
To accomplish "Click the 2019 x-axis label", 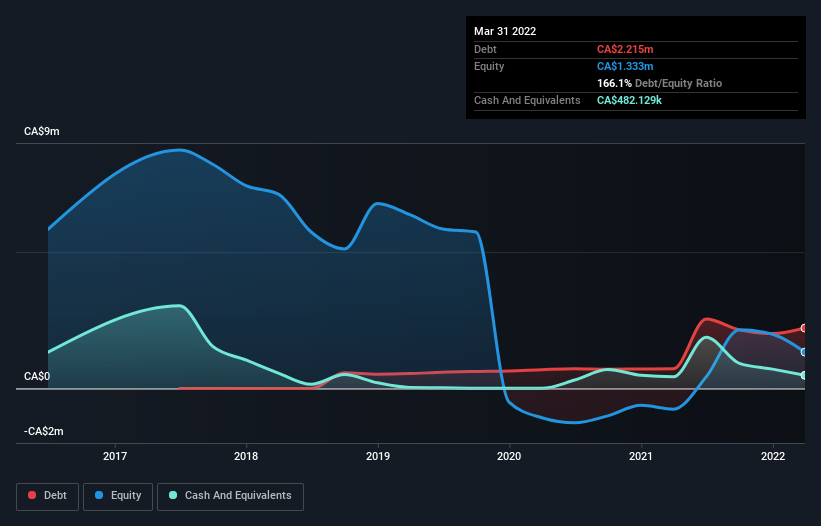I will coord(378,456).
